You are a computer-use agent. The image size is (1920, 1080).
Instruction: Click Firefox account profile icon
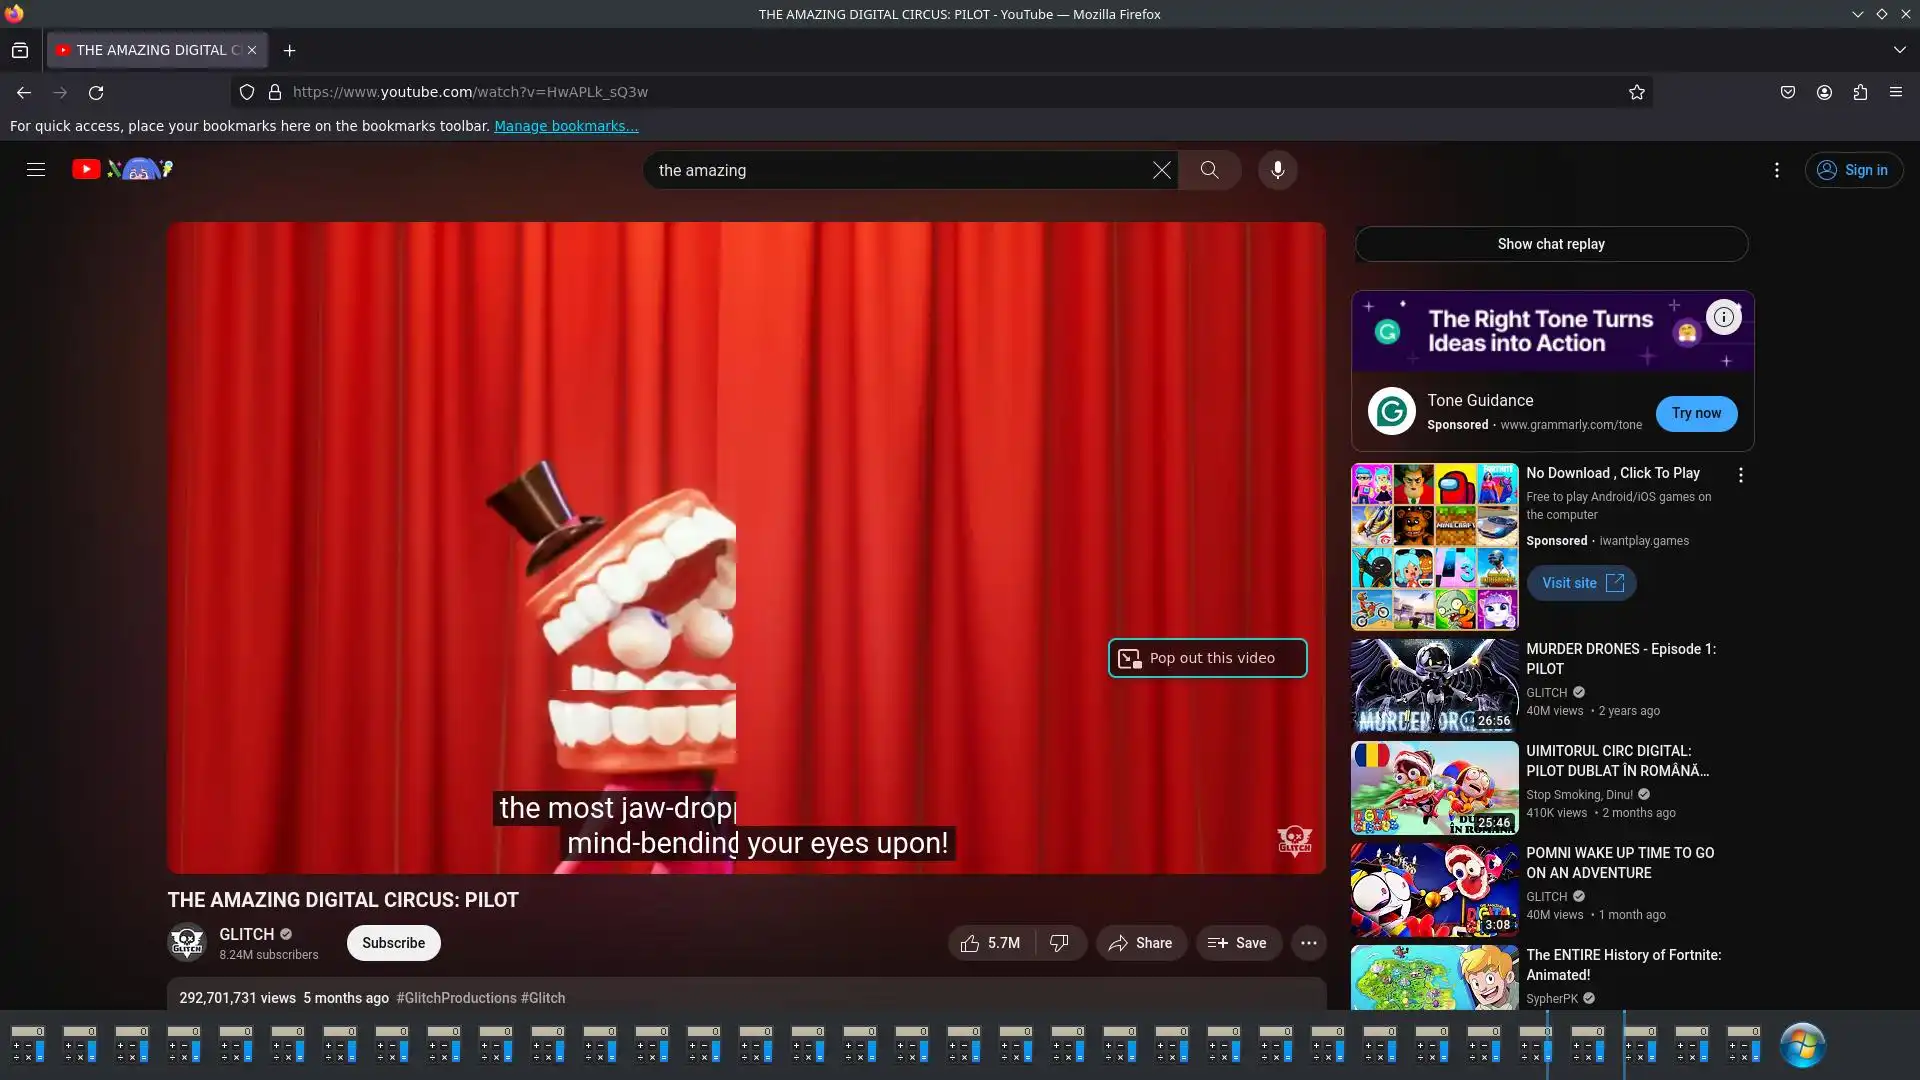tap(1824, 92)
